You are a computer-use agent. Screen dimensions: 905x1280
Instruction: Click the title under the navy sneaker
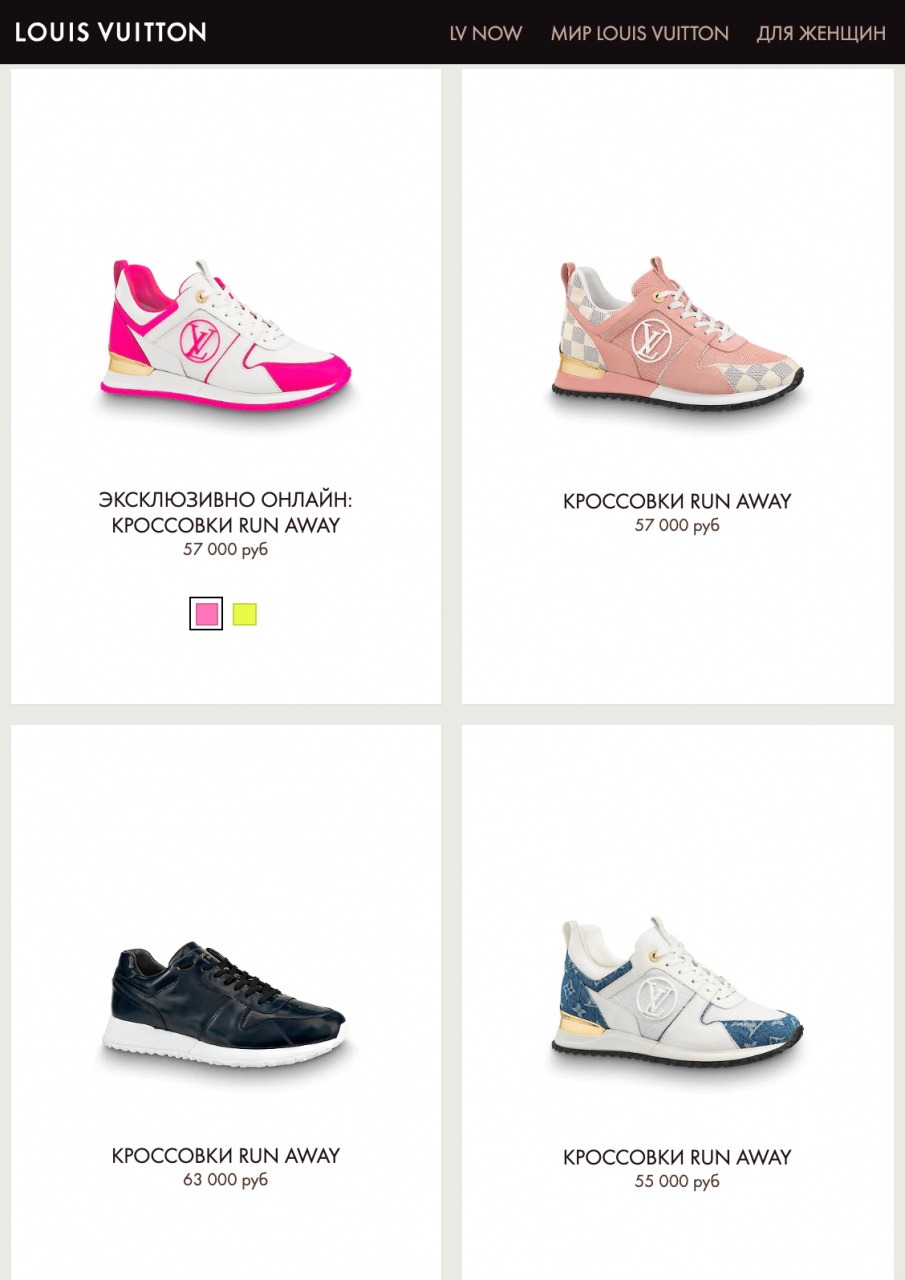tap(226, 1156)
